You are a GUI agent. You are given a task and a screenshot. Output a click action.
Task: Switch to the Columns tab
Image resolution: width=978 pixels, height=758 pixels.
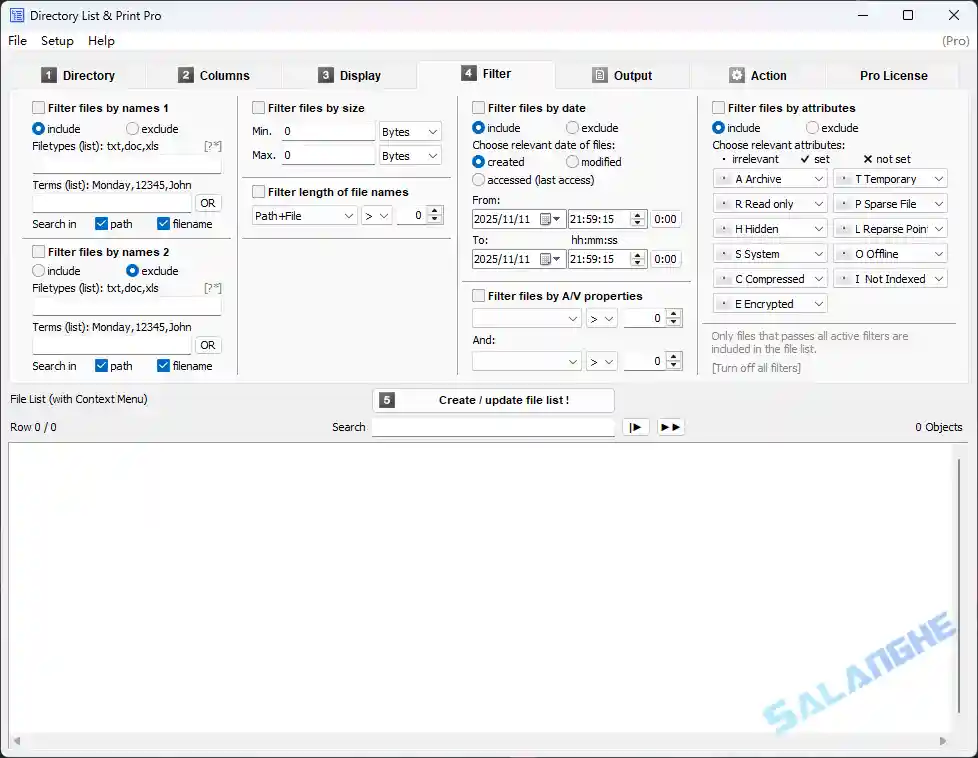213,74
